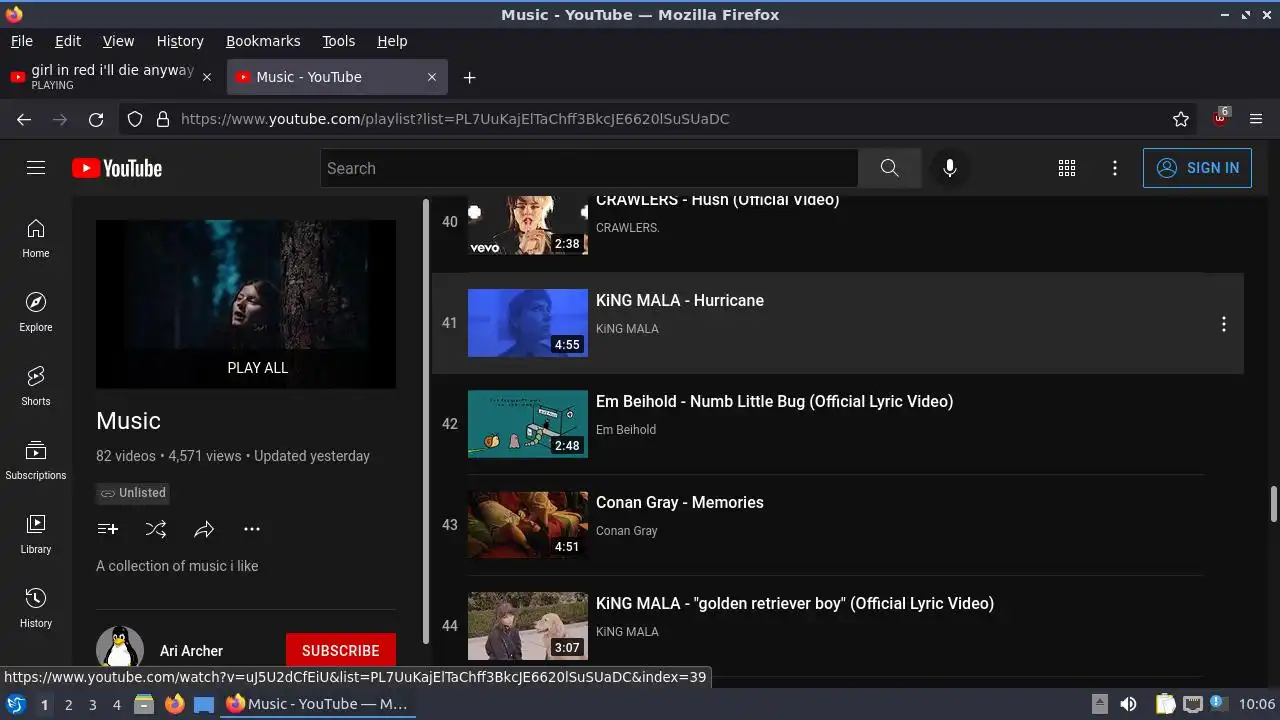Open Home in the sidebar
The width and height of the screenshot is (1280, 720).
tap(36, 238)
